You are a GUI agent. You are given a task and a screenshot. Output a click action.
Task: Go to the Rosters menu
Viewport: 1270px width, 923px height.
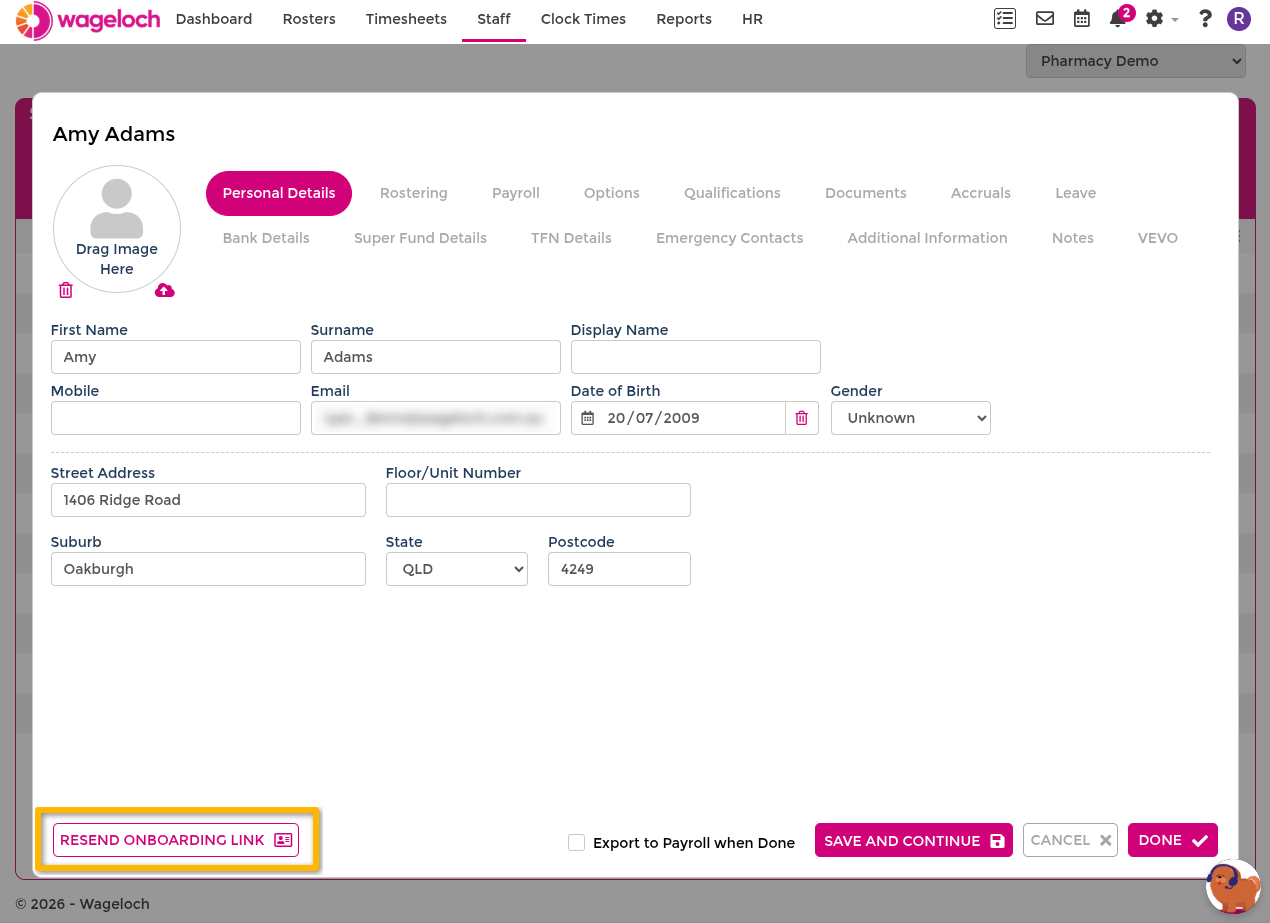[309, 19]
